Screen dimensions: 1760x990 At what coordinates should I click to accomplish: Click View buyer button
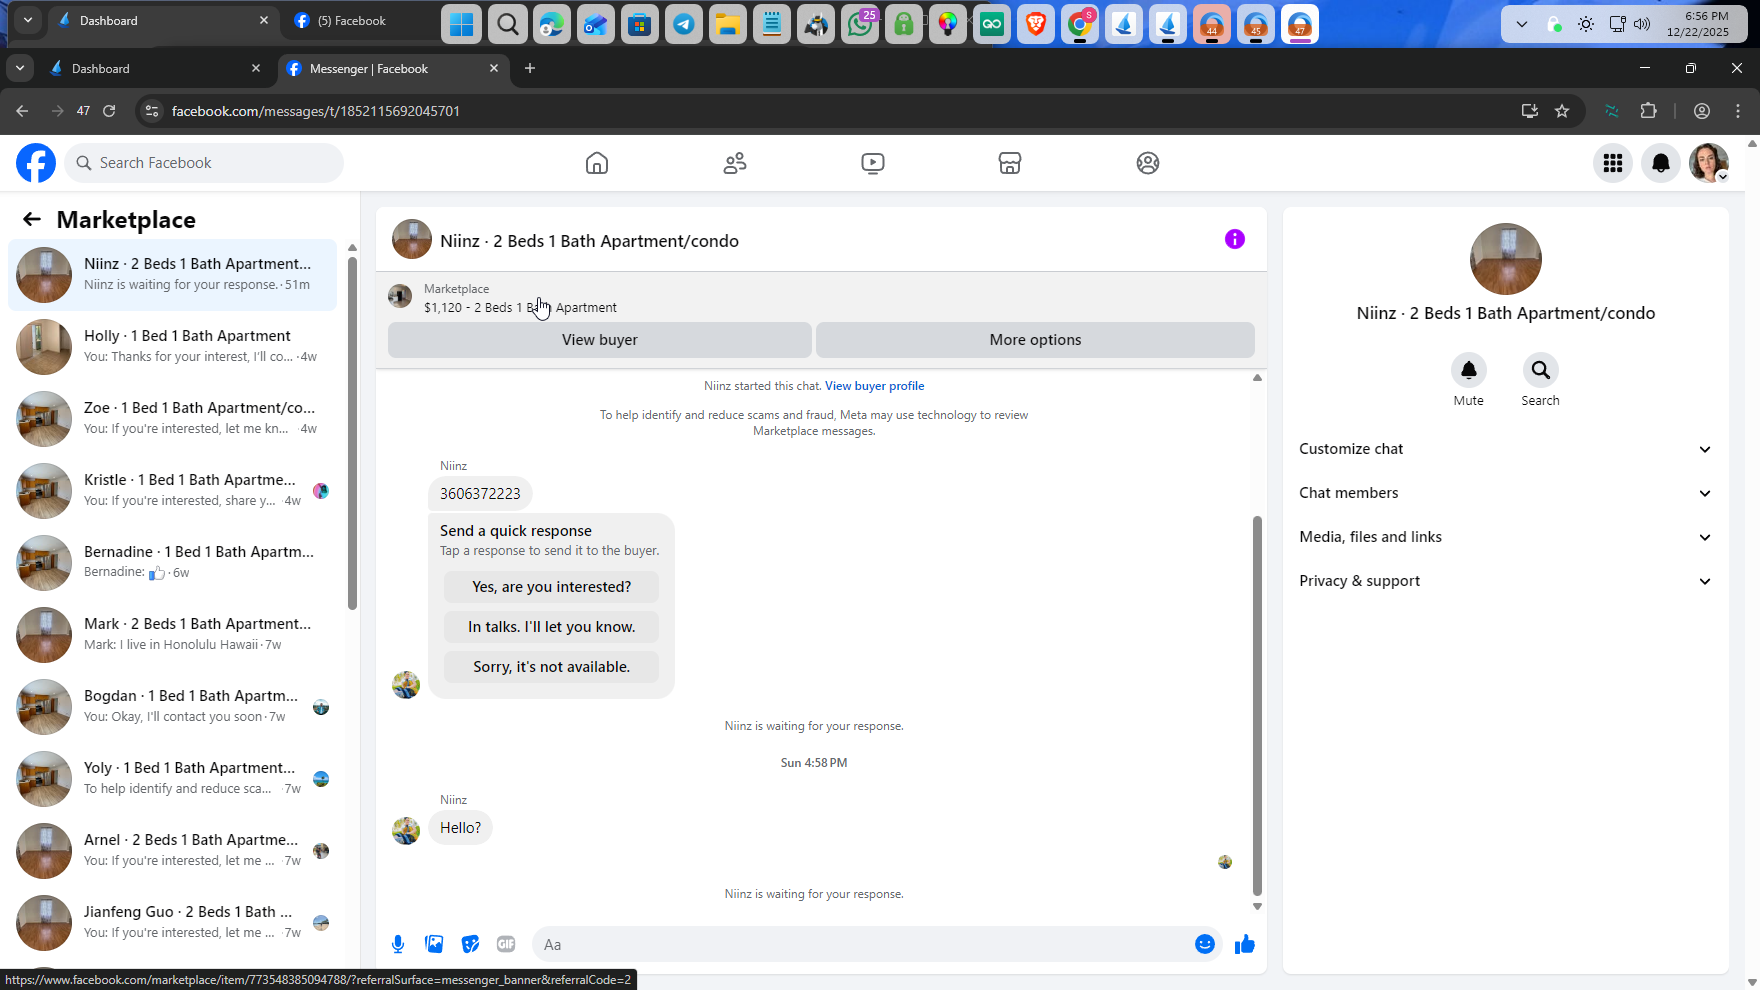coord(599,340)
